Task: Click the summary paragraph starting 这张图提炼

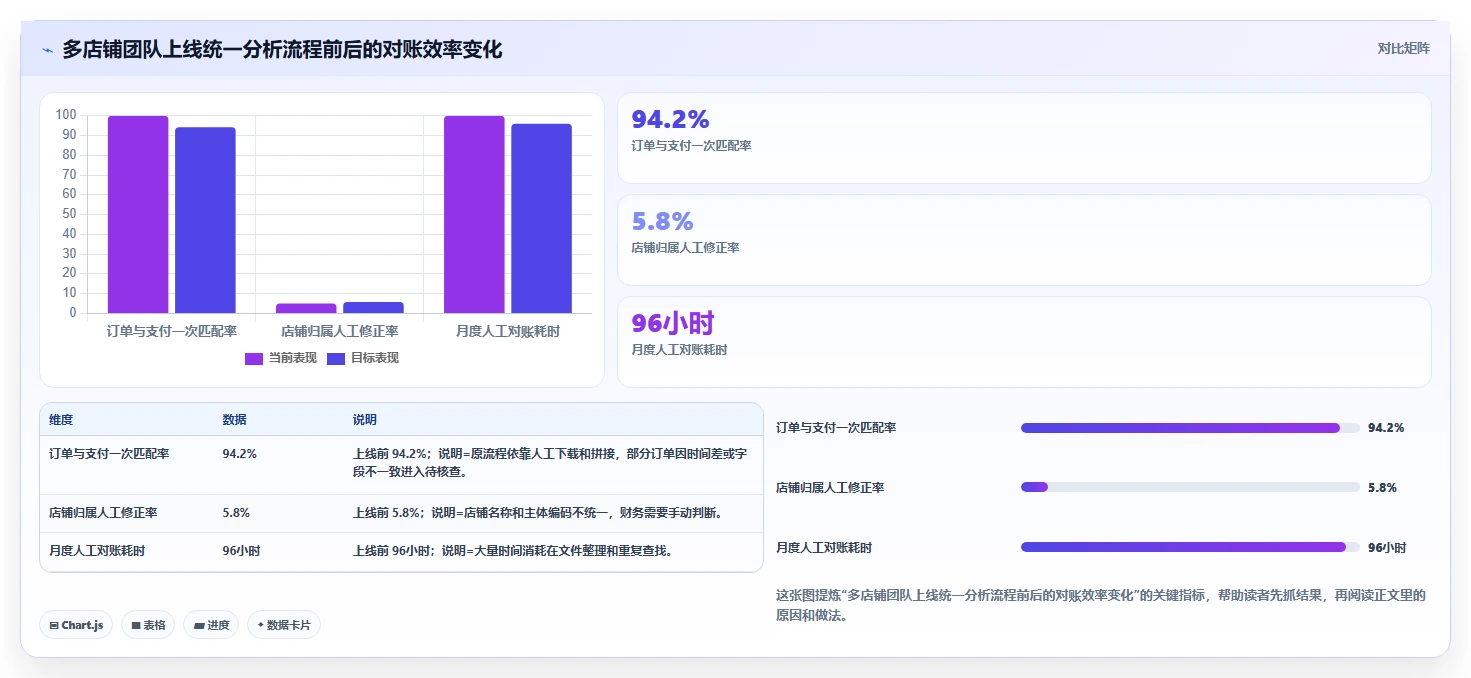Action: coord(1101,605)
